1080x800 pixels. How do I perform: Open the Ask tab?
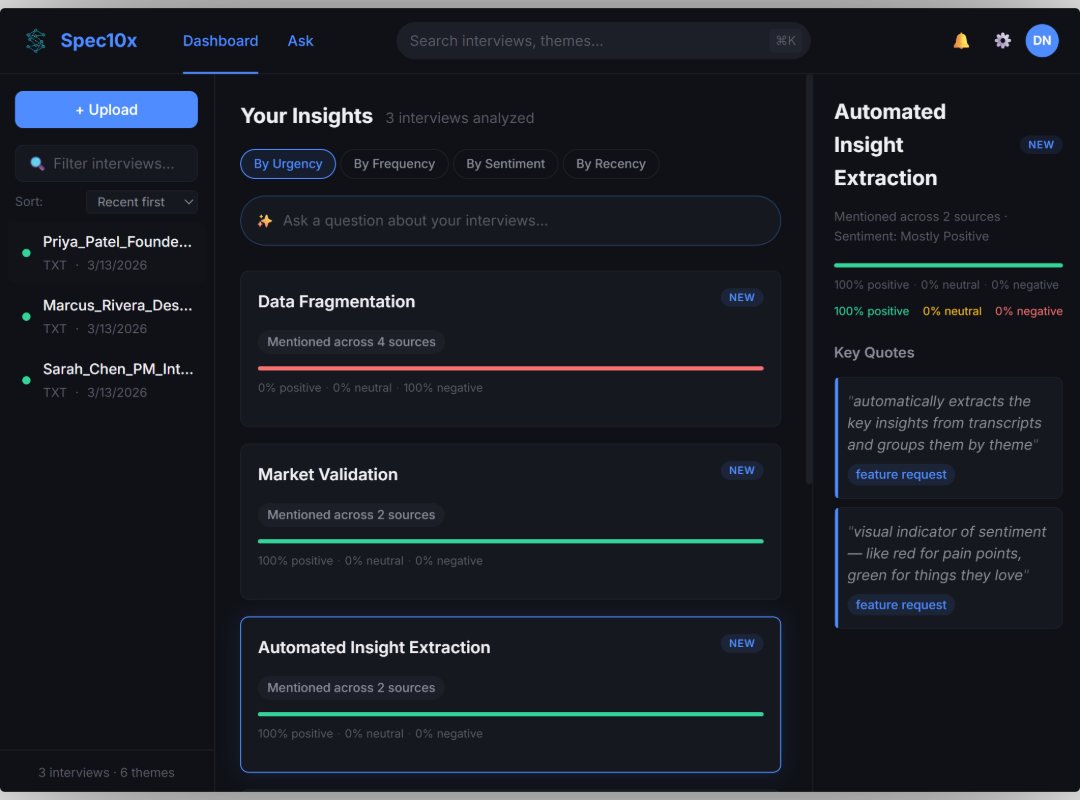click(300, 41)
